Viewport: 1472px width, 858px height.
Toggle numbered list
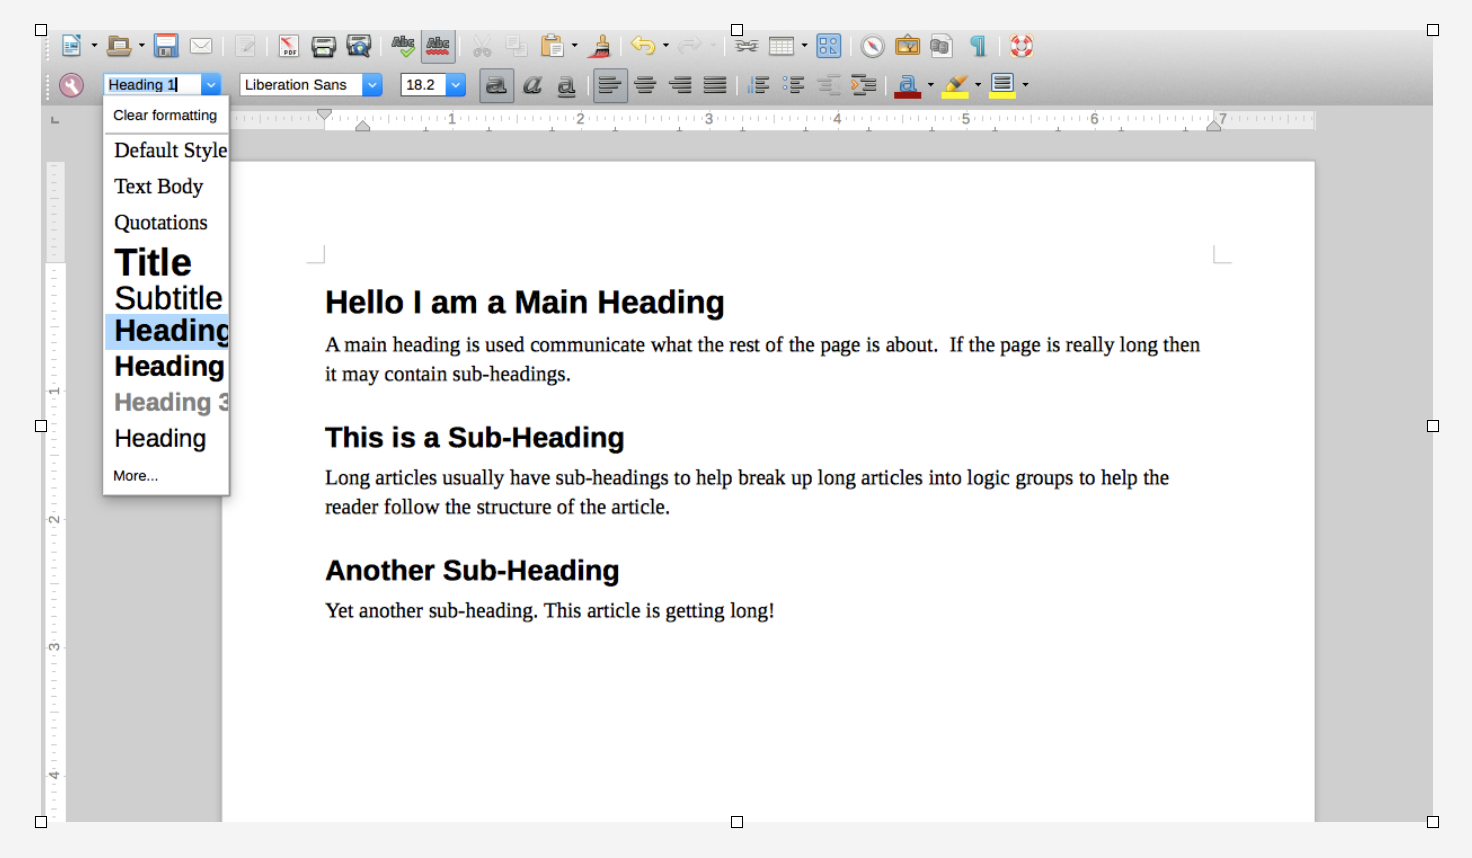[x=759, y=86]
